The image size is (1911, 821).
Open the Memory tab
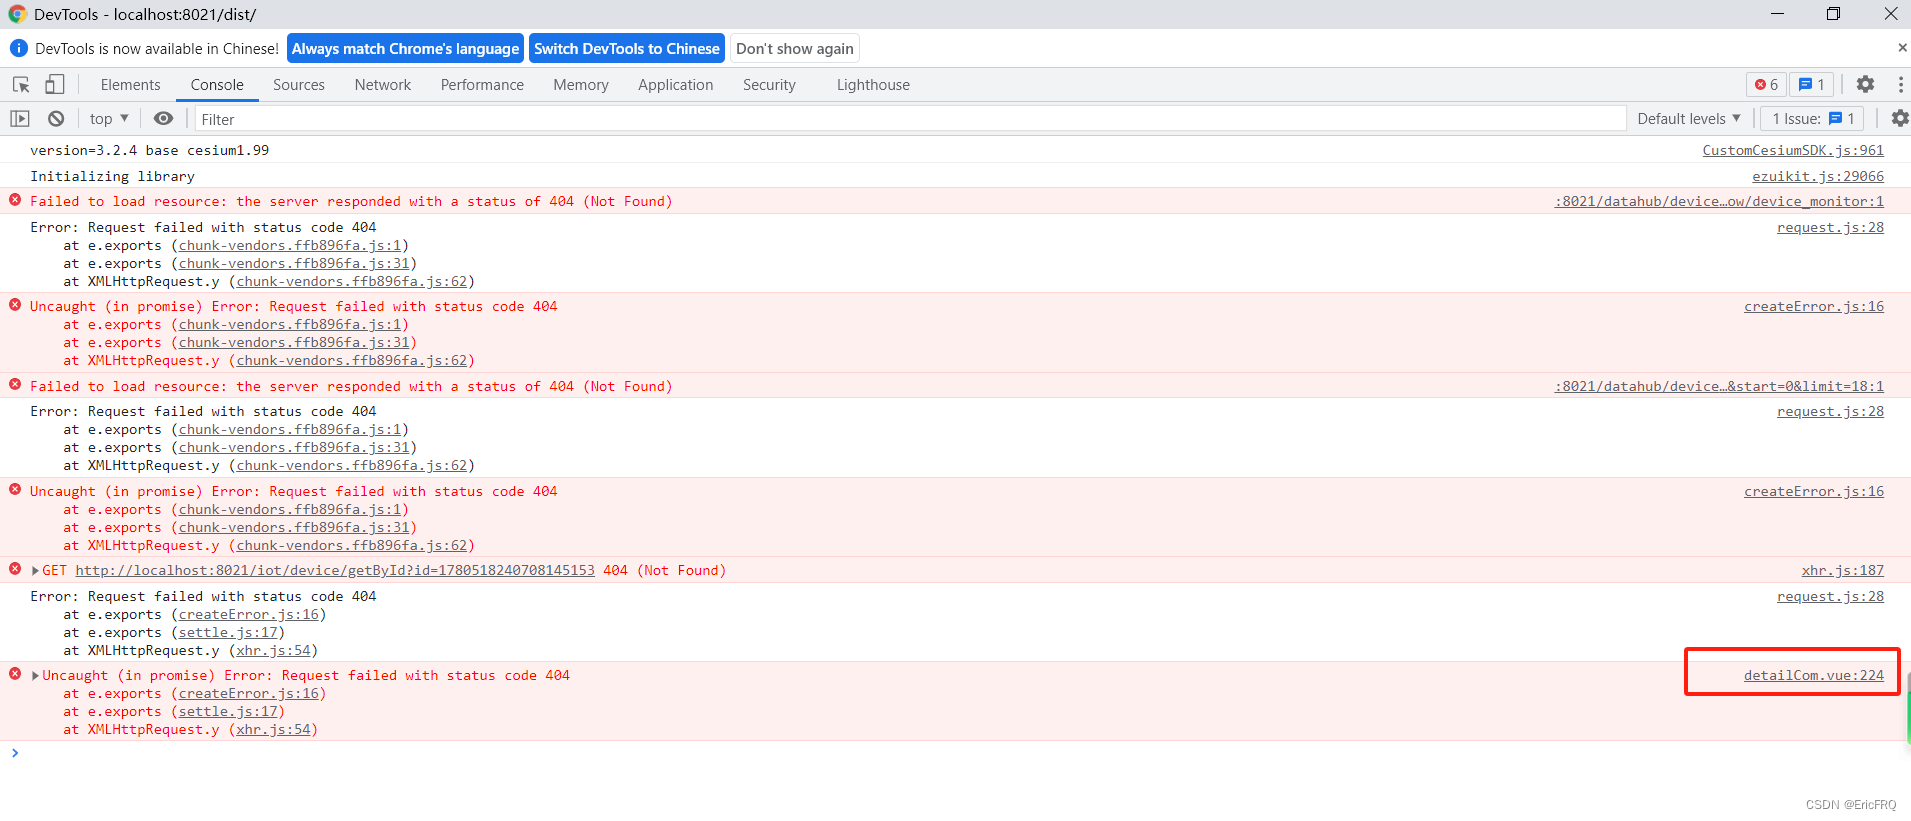581,85
